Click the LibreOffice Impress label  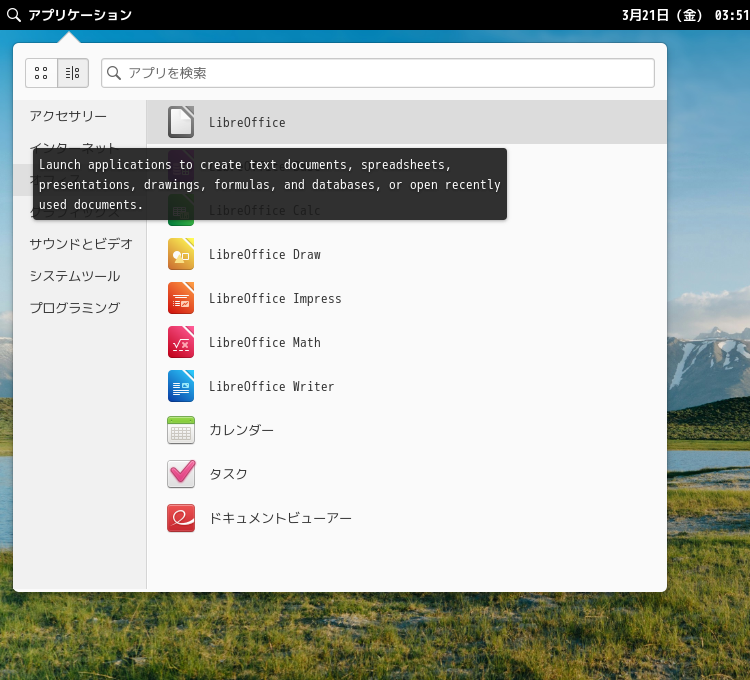[275, 299]
